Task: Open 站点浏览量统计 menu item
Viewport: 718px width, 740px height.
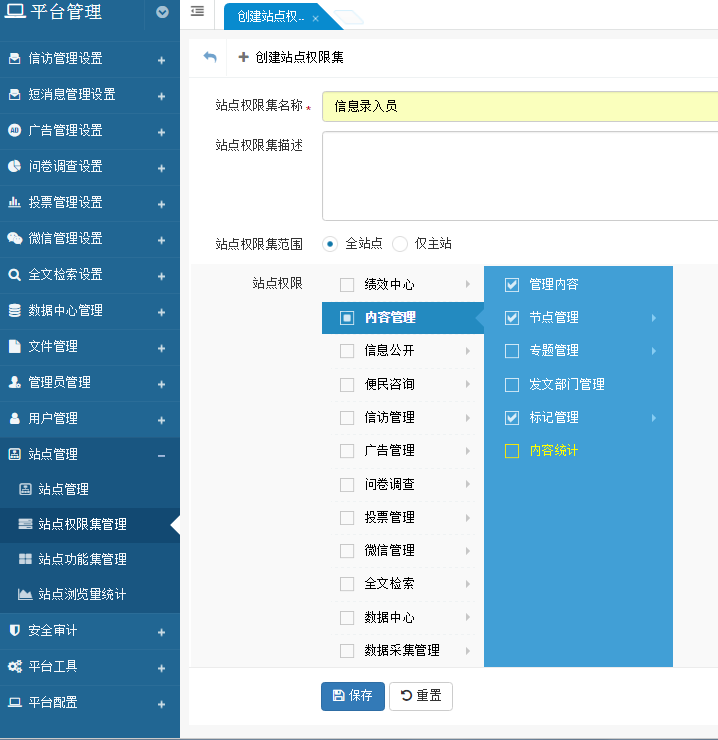Action: click(x=82, y=594)
